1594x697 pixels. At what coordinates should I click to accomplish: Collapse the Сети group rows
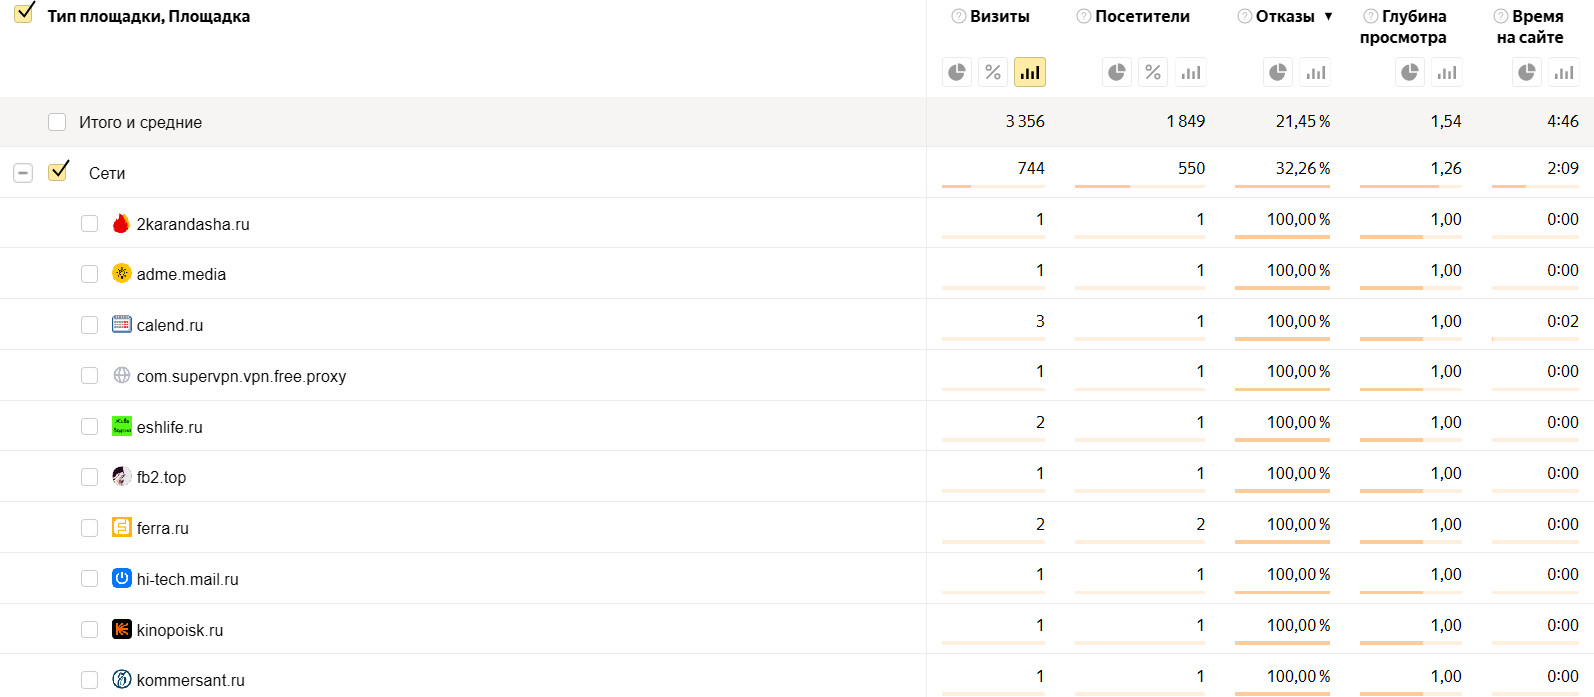[x=23, y=173]
